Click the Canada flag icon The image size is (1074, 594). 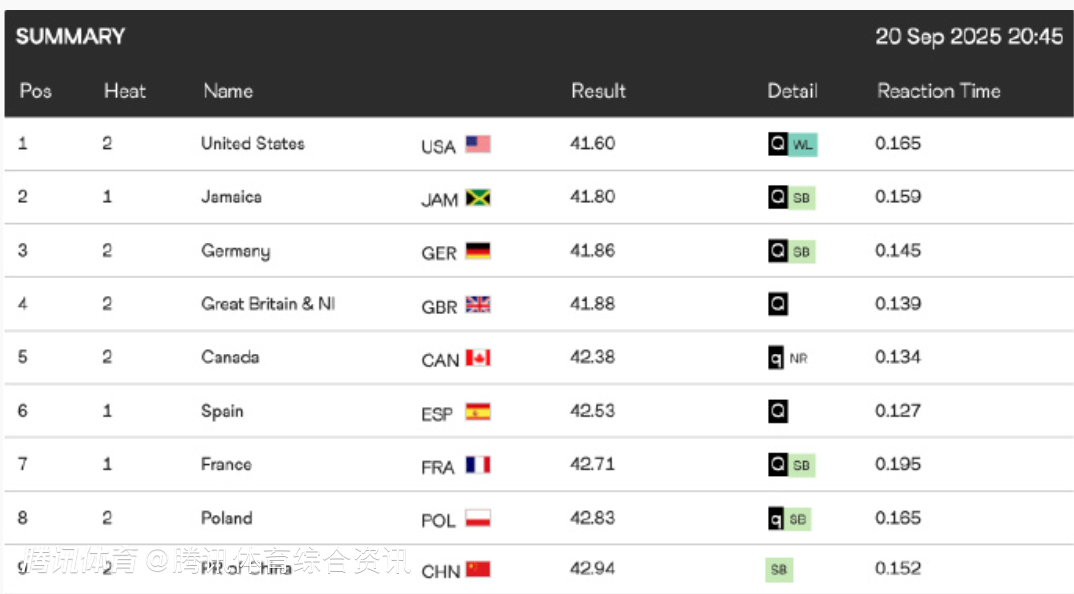point(478,358)
